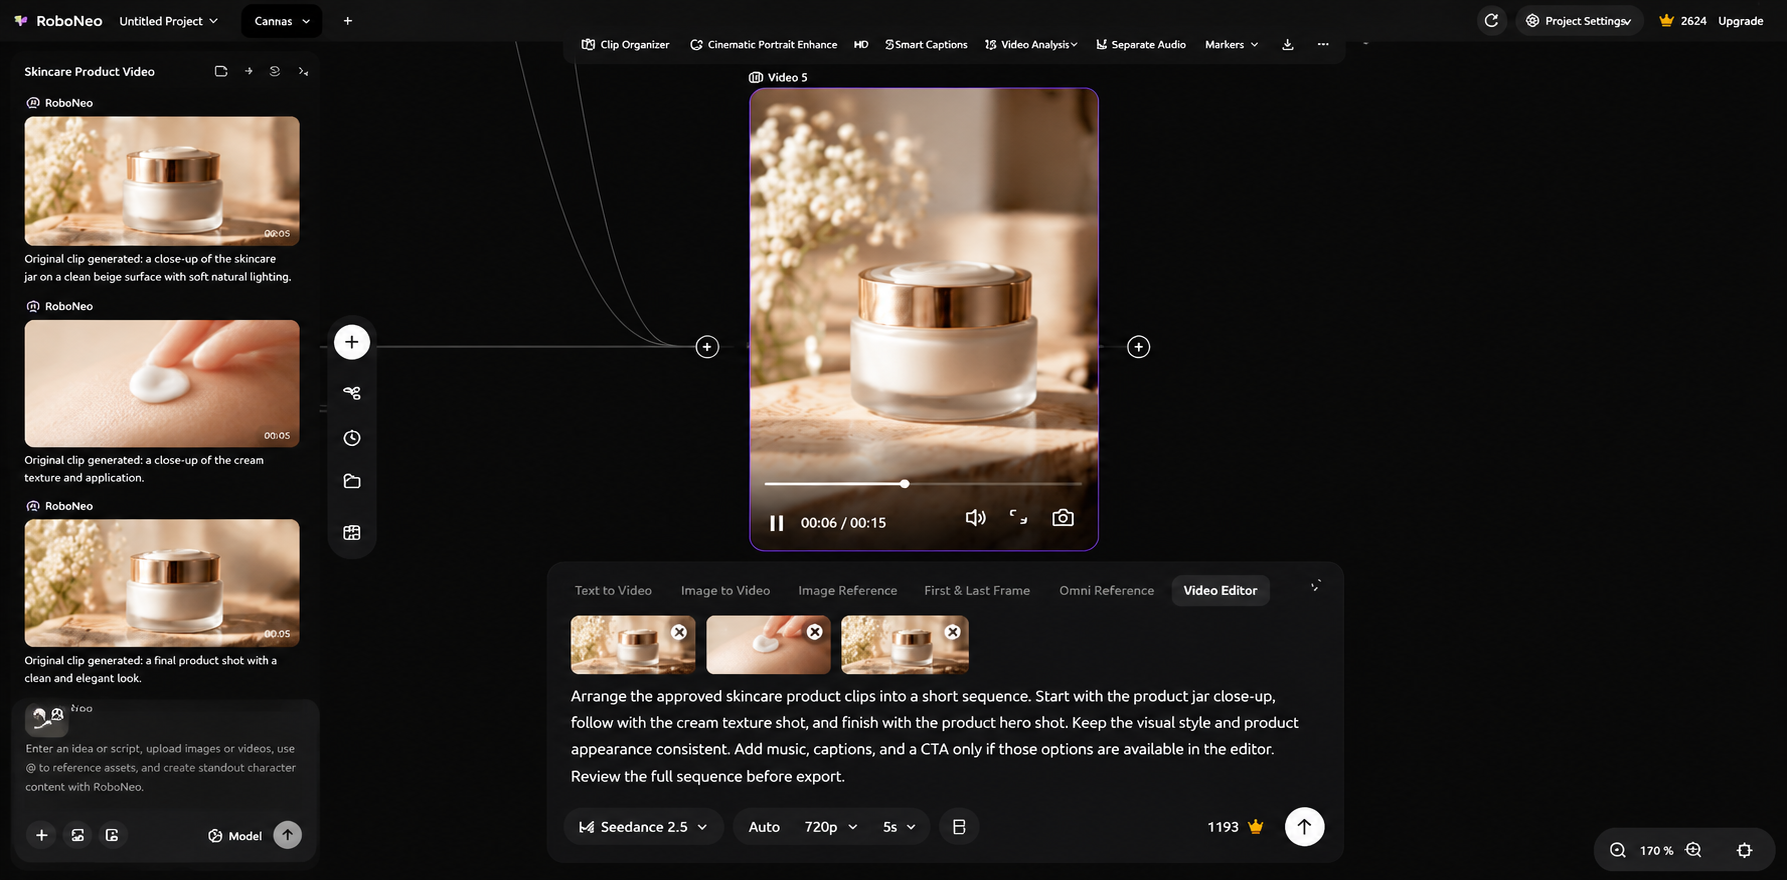
Task: Click the prompt text starting with Arrange the approved
Action: 935,736
